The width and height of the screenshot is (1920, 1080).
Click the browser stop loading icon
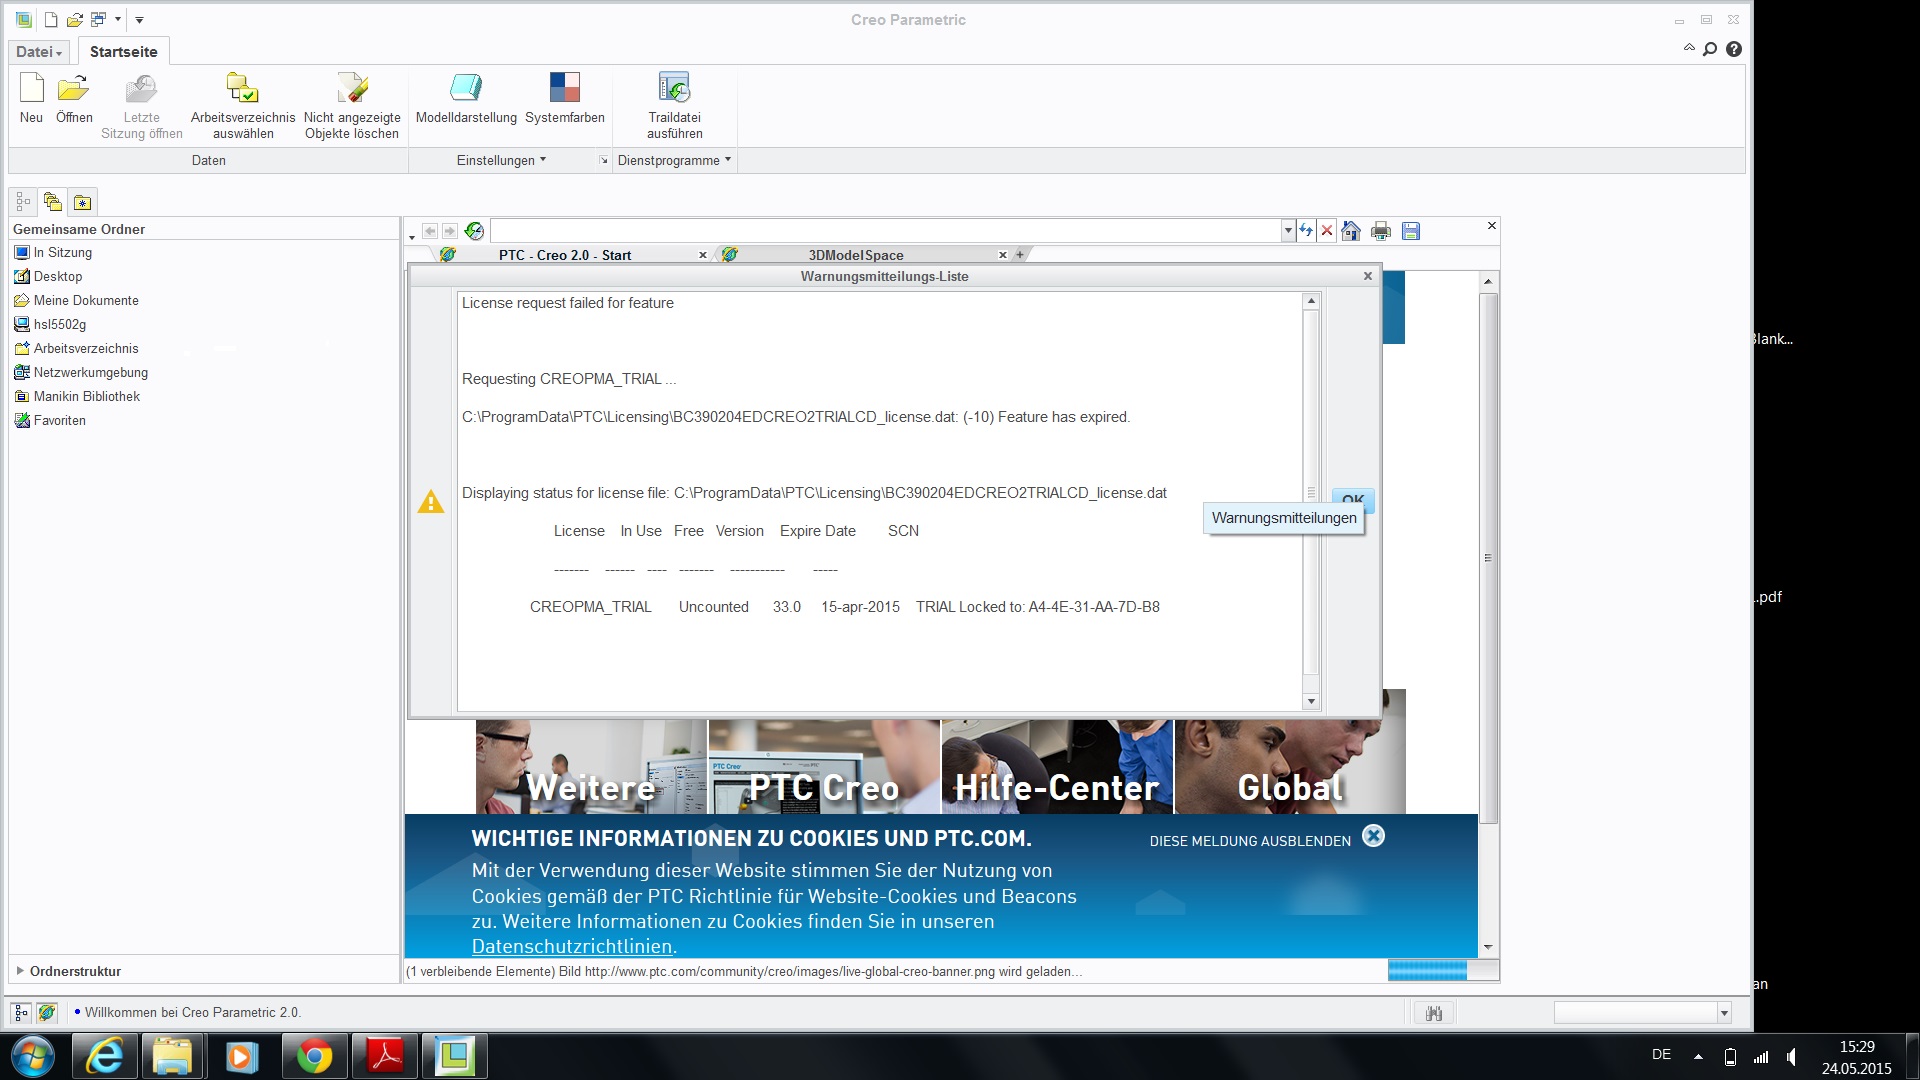click(x=1327, y=231)
